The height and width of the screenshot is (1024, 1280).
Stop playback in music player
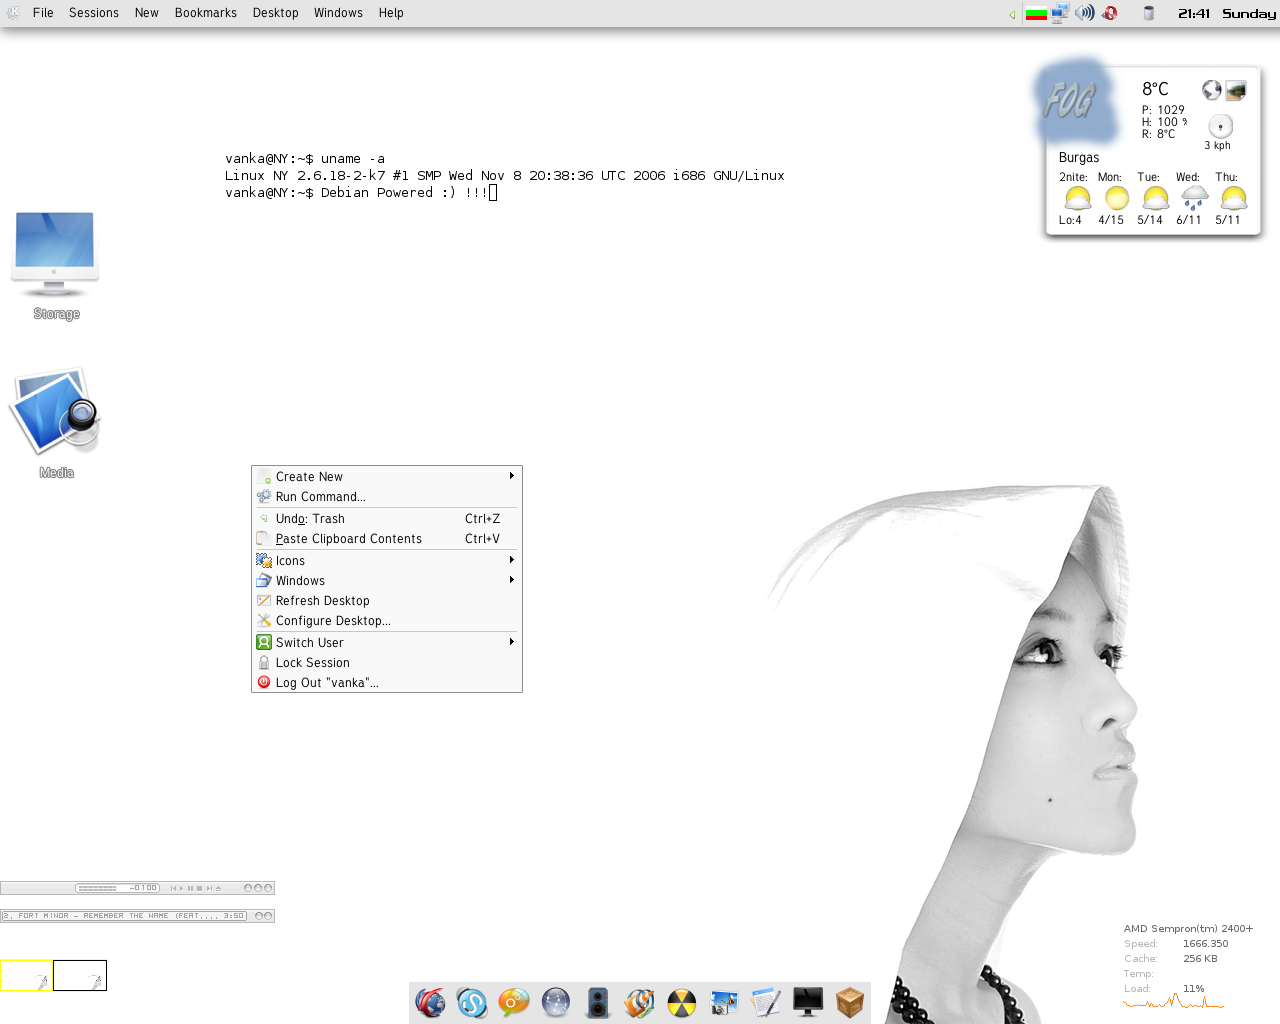[199, 888]
